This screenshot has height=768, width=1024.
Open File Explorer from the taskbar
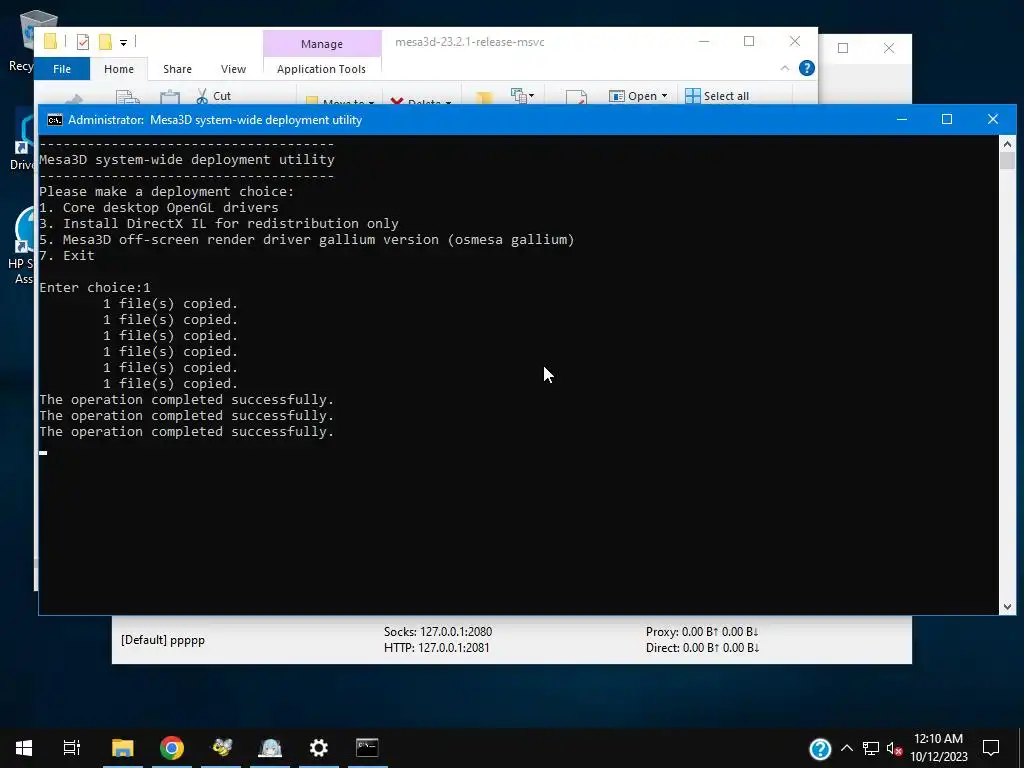click(122, 748)
